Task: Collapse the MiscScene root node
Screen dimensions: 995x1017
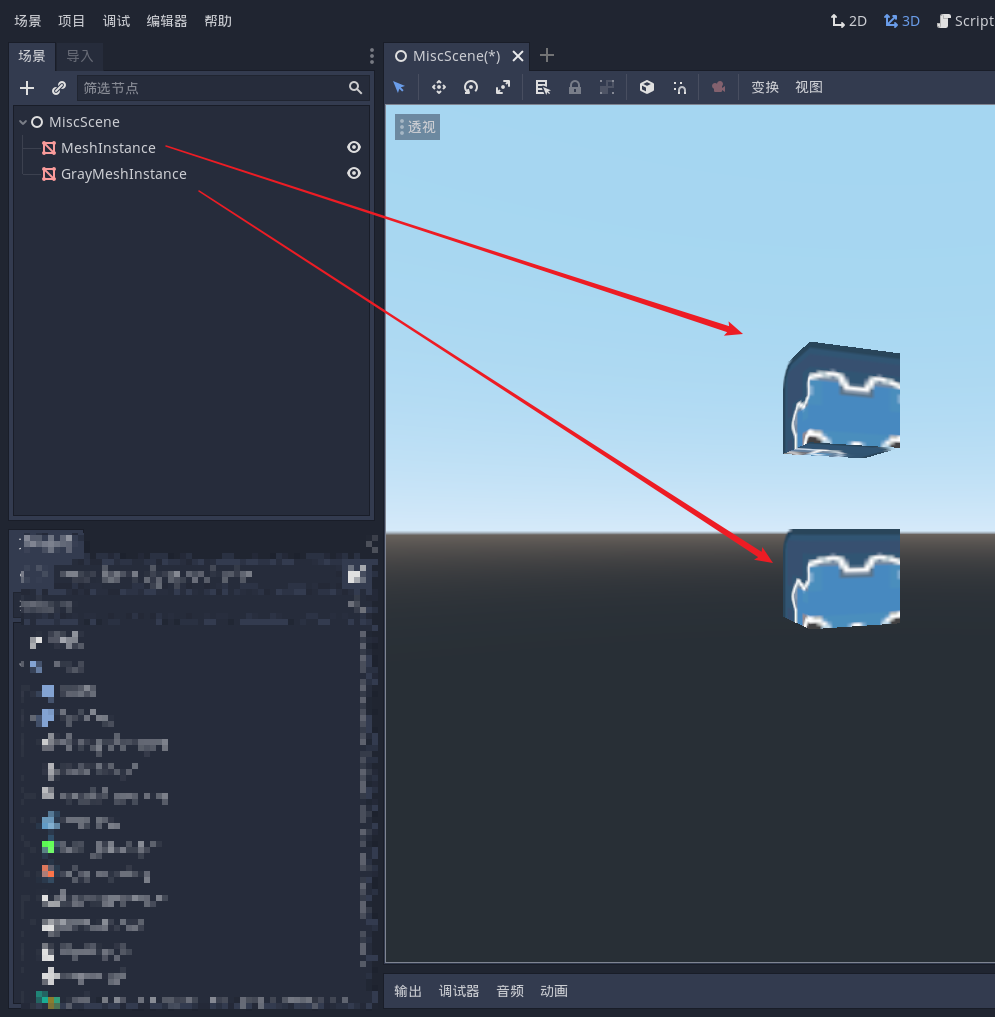Action: [23, 122]
